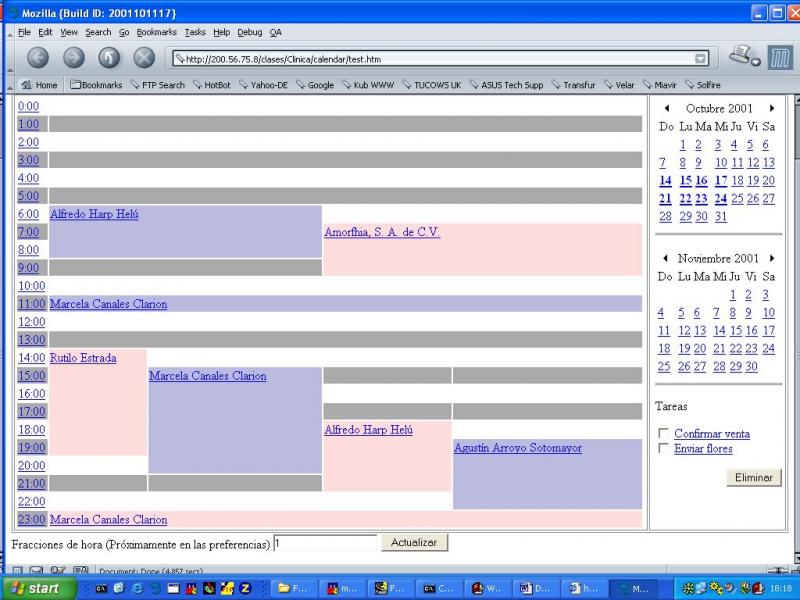Screen dimensions: 800x600
Task: Click the Fracciones de hora input field
Action: (325, 543)
